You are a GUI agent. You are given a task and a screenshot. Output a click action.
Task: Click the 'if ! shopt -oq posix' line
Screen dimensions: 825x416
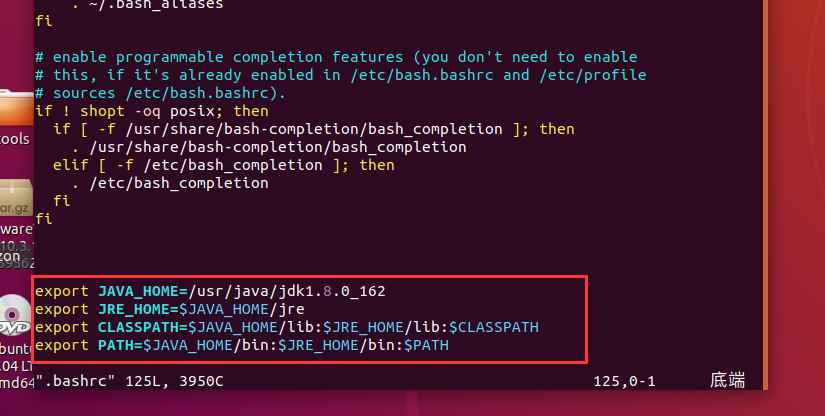pyautogui.click(x=152, y=111)
